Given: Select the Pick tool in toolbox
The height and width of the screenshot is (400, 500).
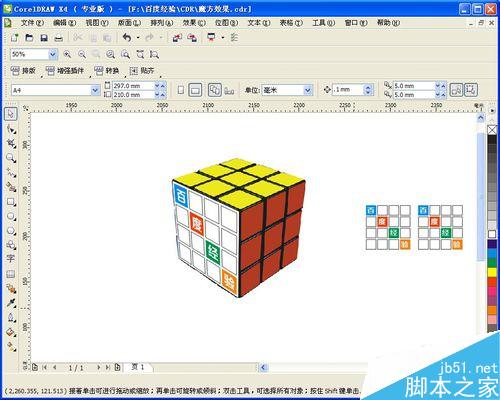Looking at the screenshot, I should point(11,114).
